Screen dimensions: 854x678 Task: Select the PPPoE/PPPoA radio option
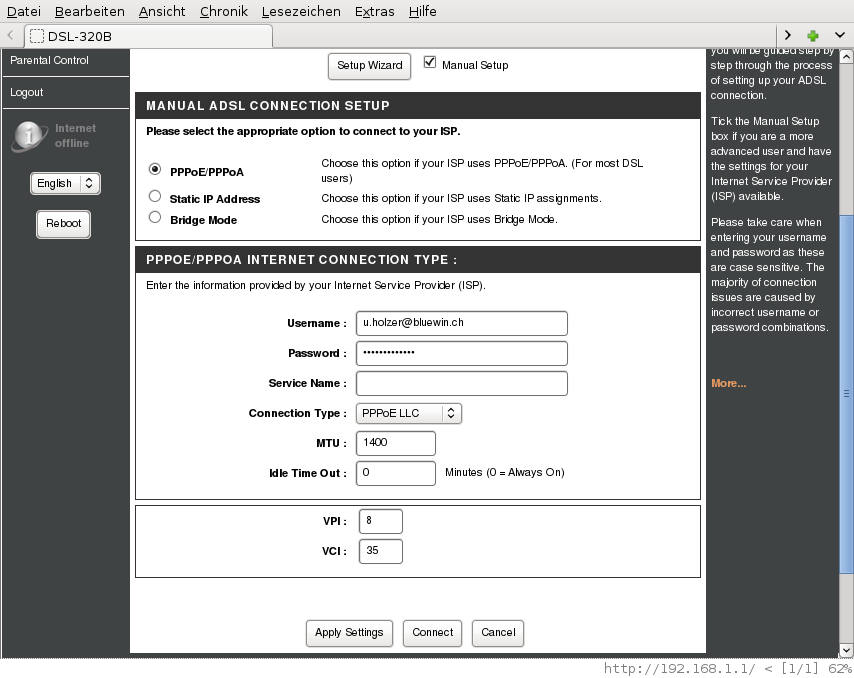155,169
